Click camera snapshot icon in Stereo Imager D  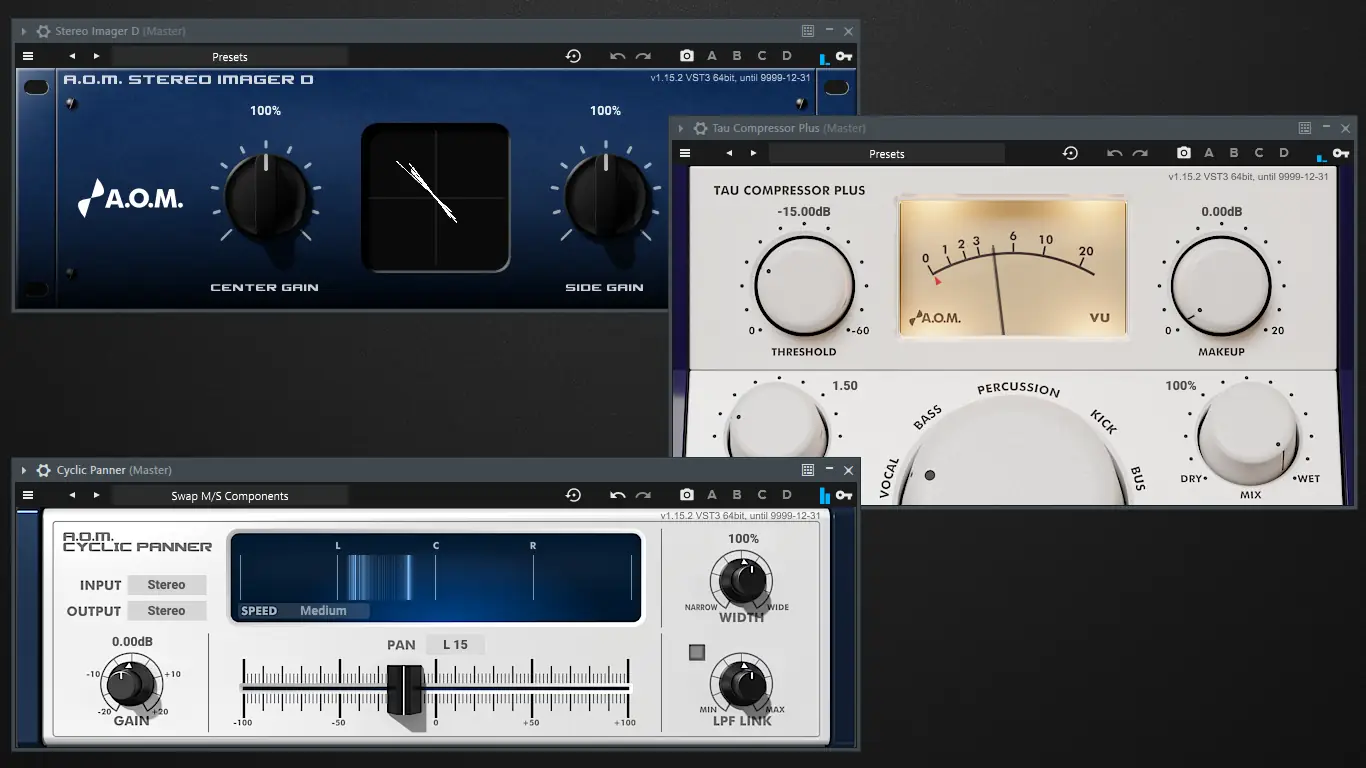[x=687, y=56]
